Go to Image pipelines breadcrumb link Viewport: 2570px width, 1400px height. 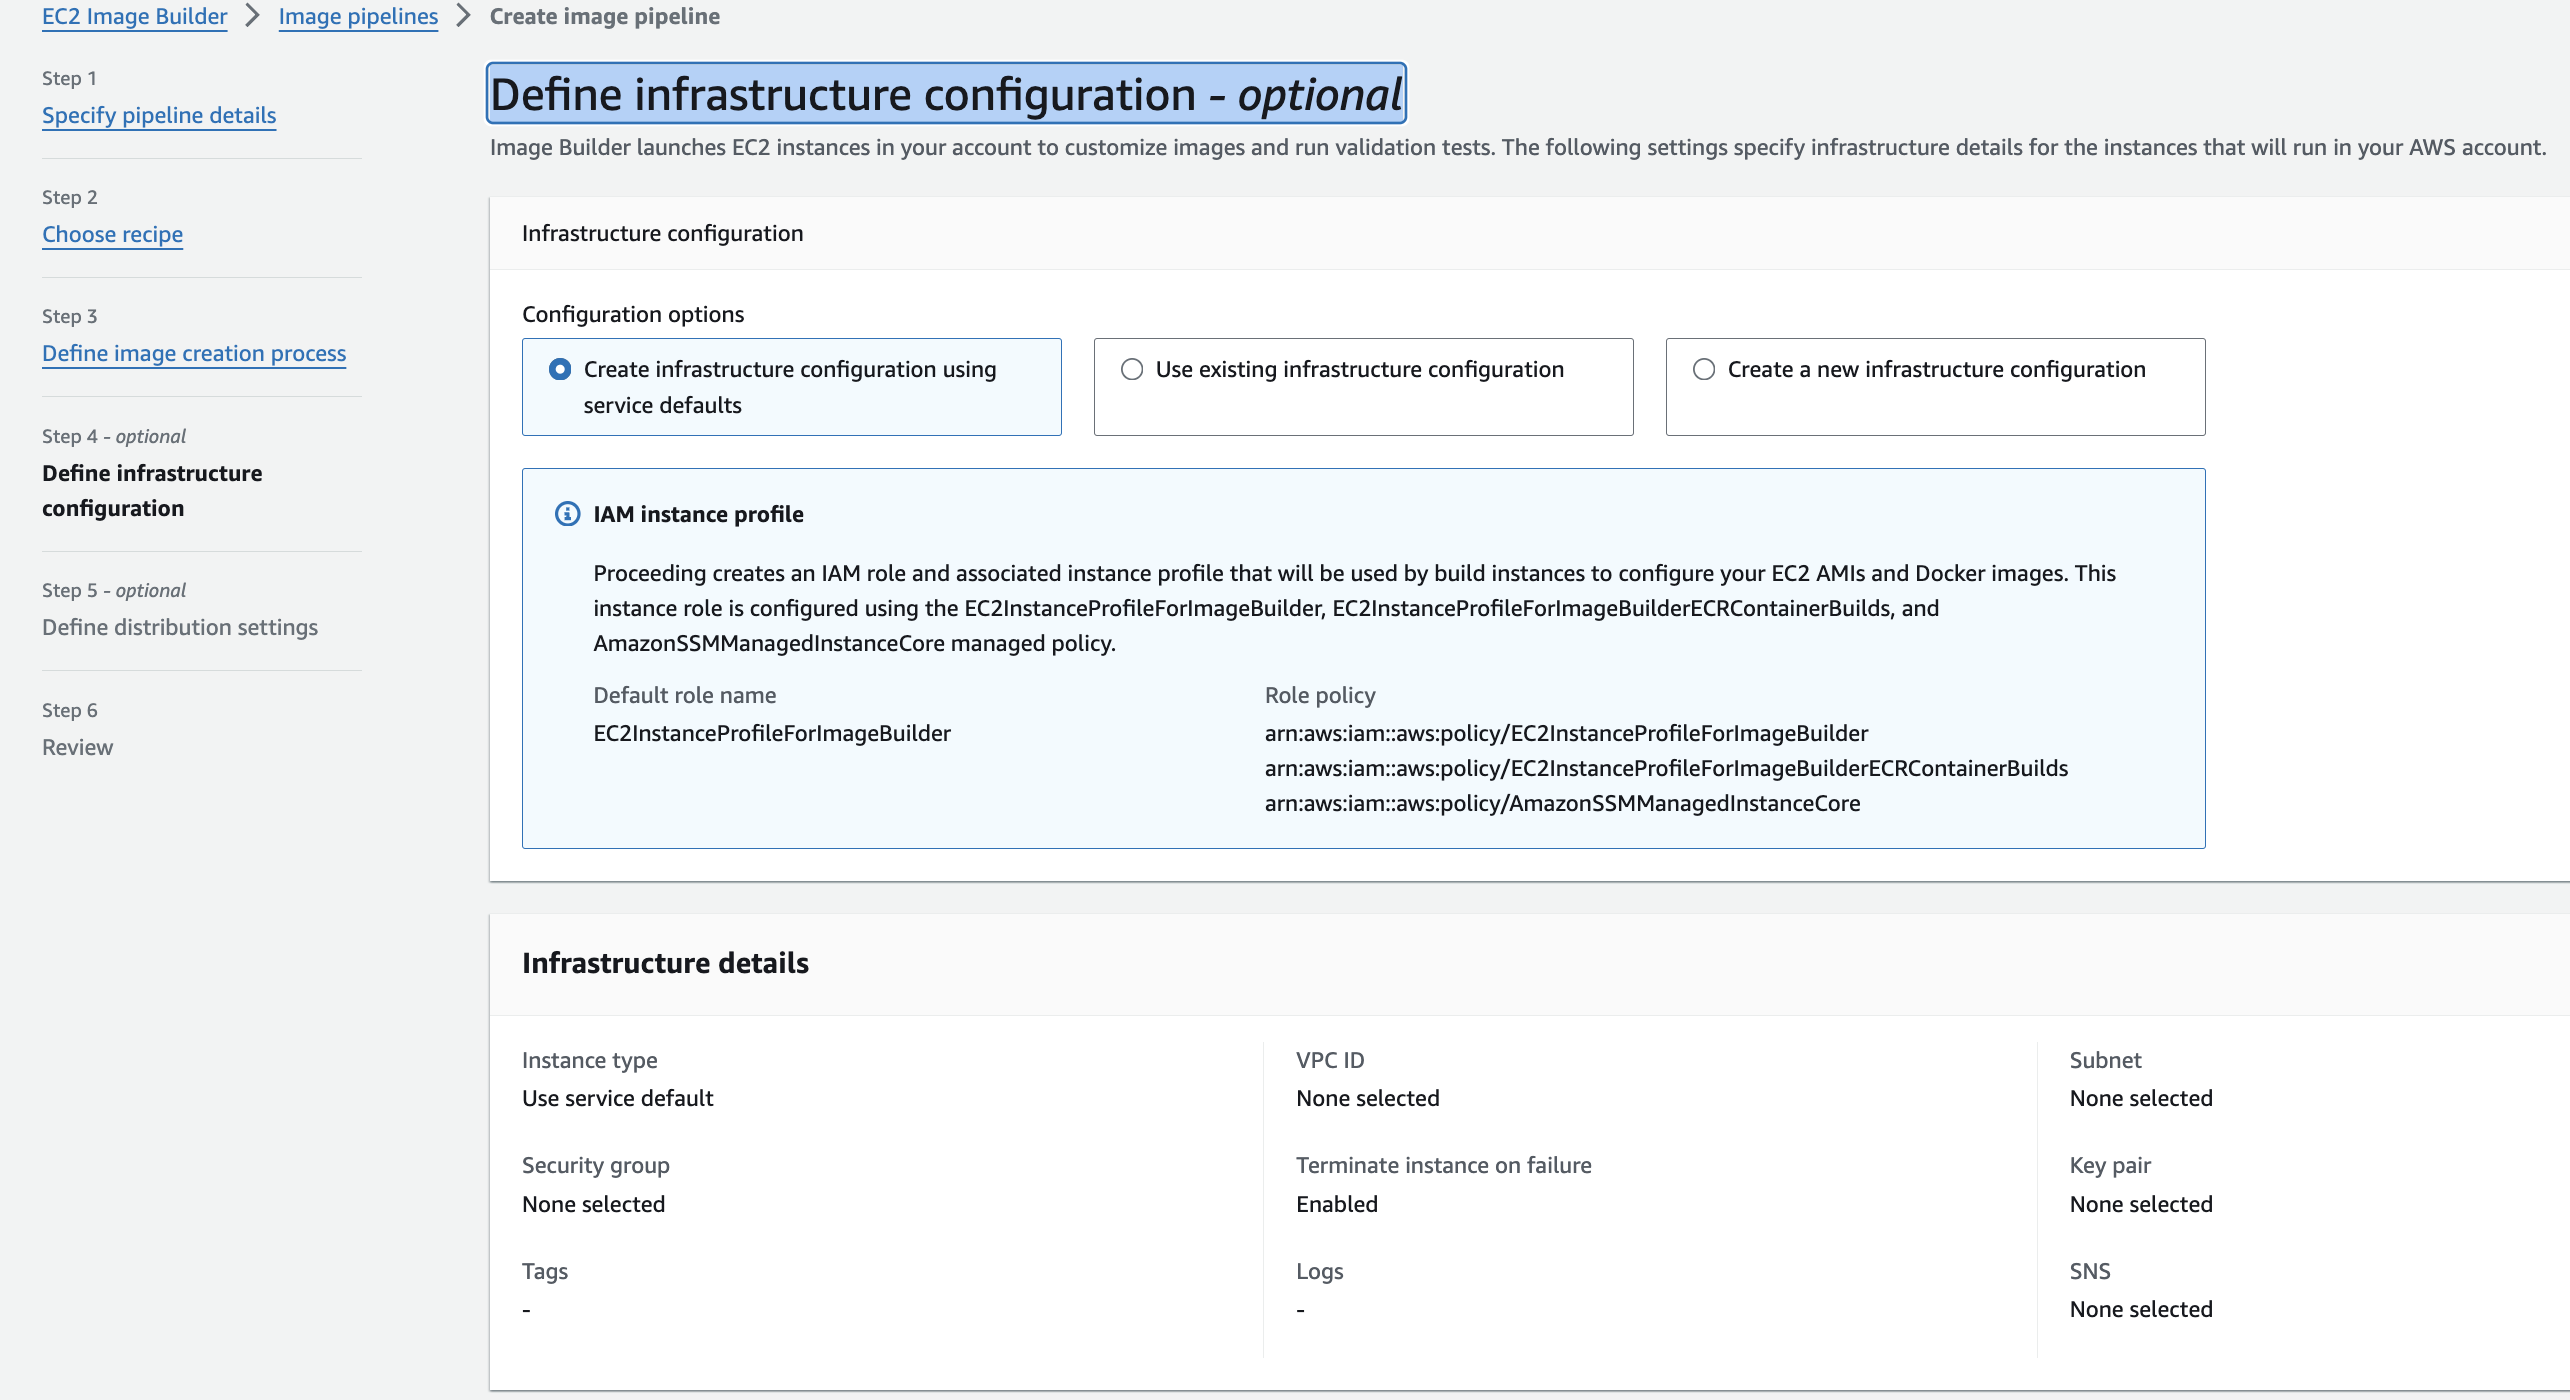tap(358, 16)
